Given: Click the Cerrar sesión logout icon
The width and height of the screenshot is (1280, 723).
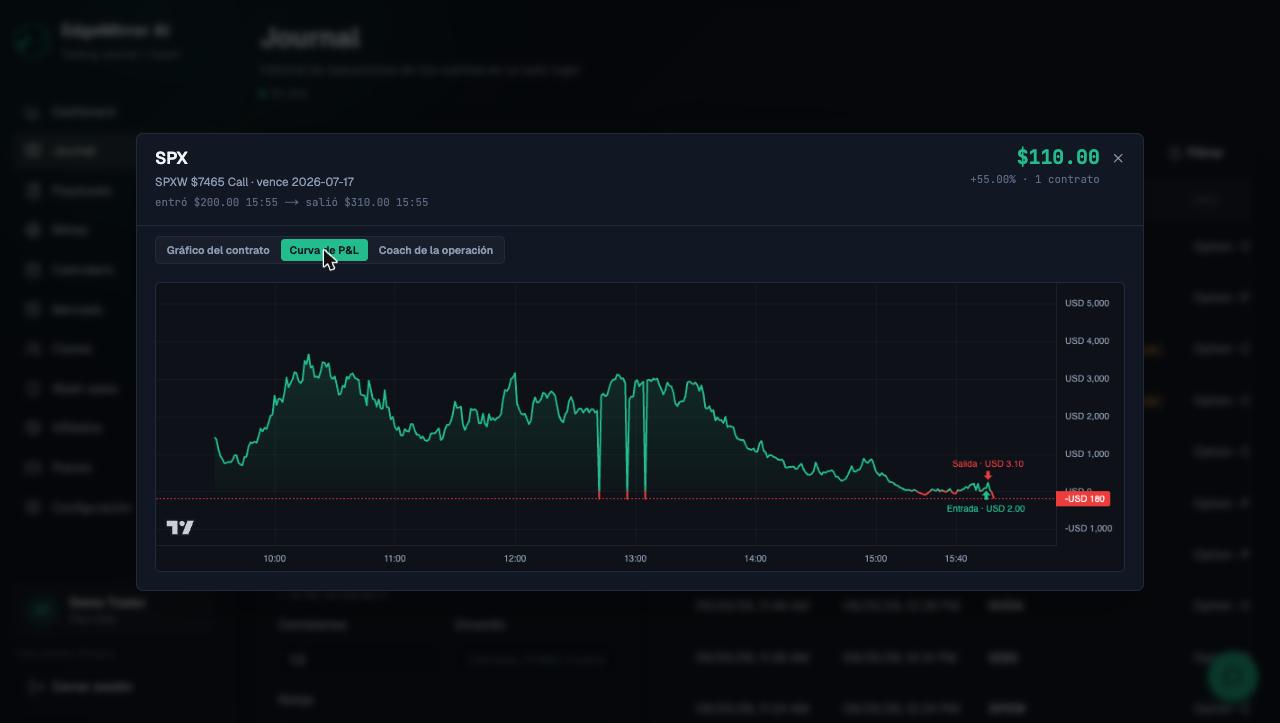Looking at the screenshot, I should point(33,687).
